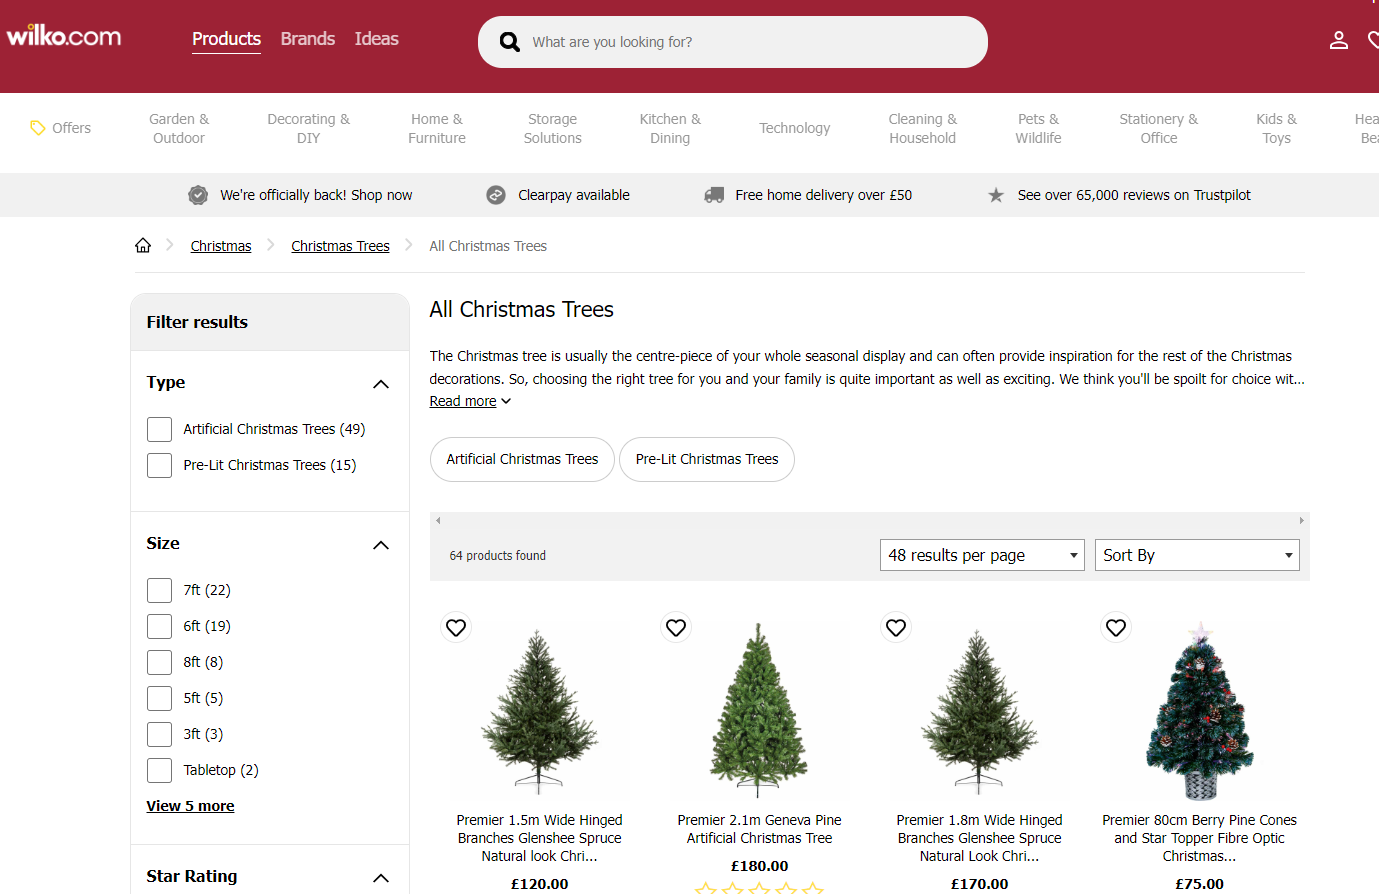Open the Kitchen & Dining menu
The width and height of the screenshot is (1379, 894).
point(670,128)
